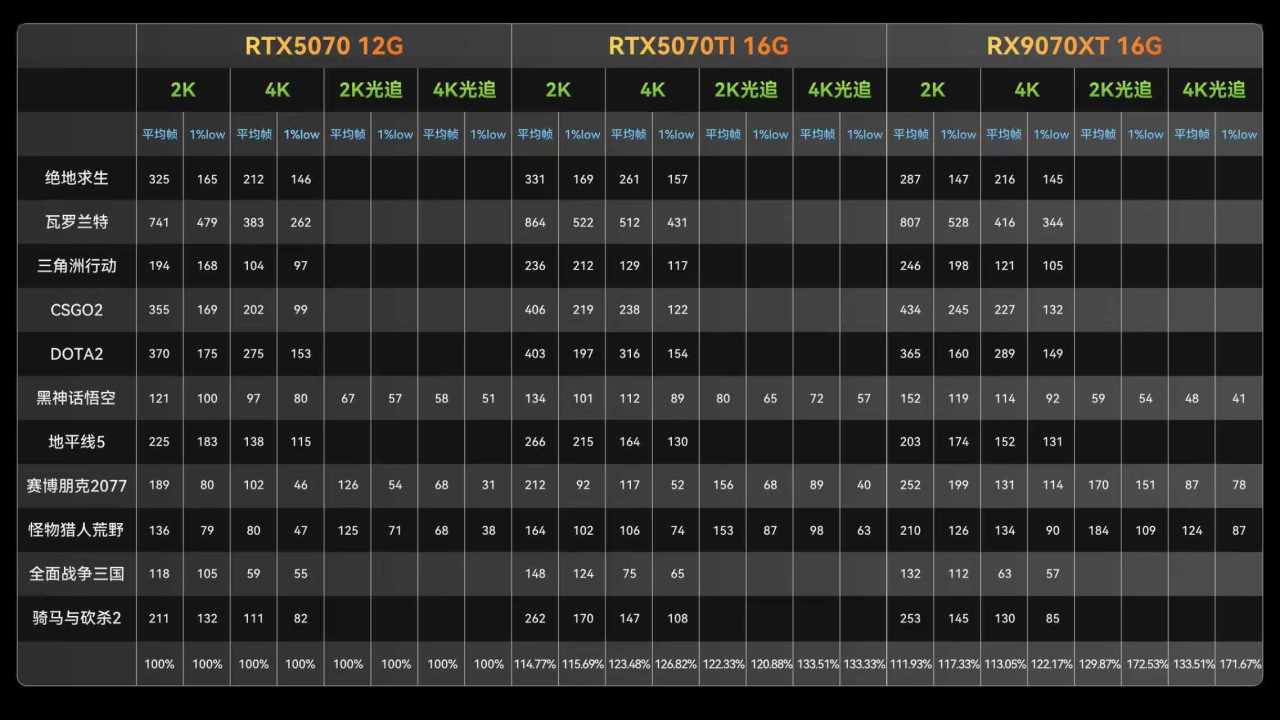
Task: Click value 370 in the DOTA2 row
Action: (x=160, y=354)
